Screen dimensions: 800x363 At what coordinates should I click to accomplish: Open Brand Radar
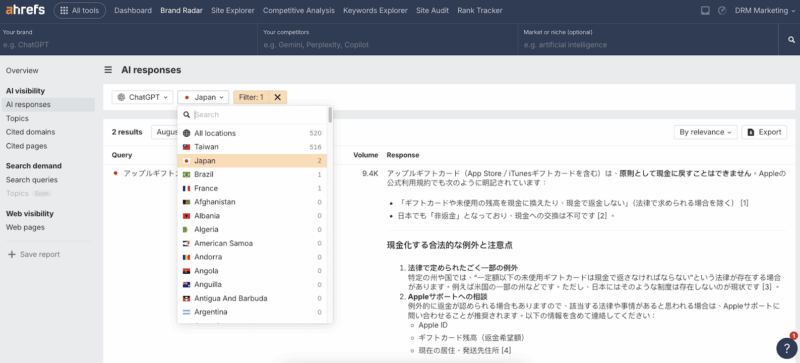181,11
